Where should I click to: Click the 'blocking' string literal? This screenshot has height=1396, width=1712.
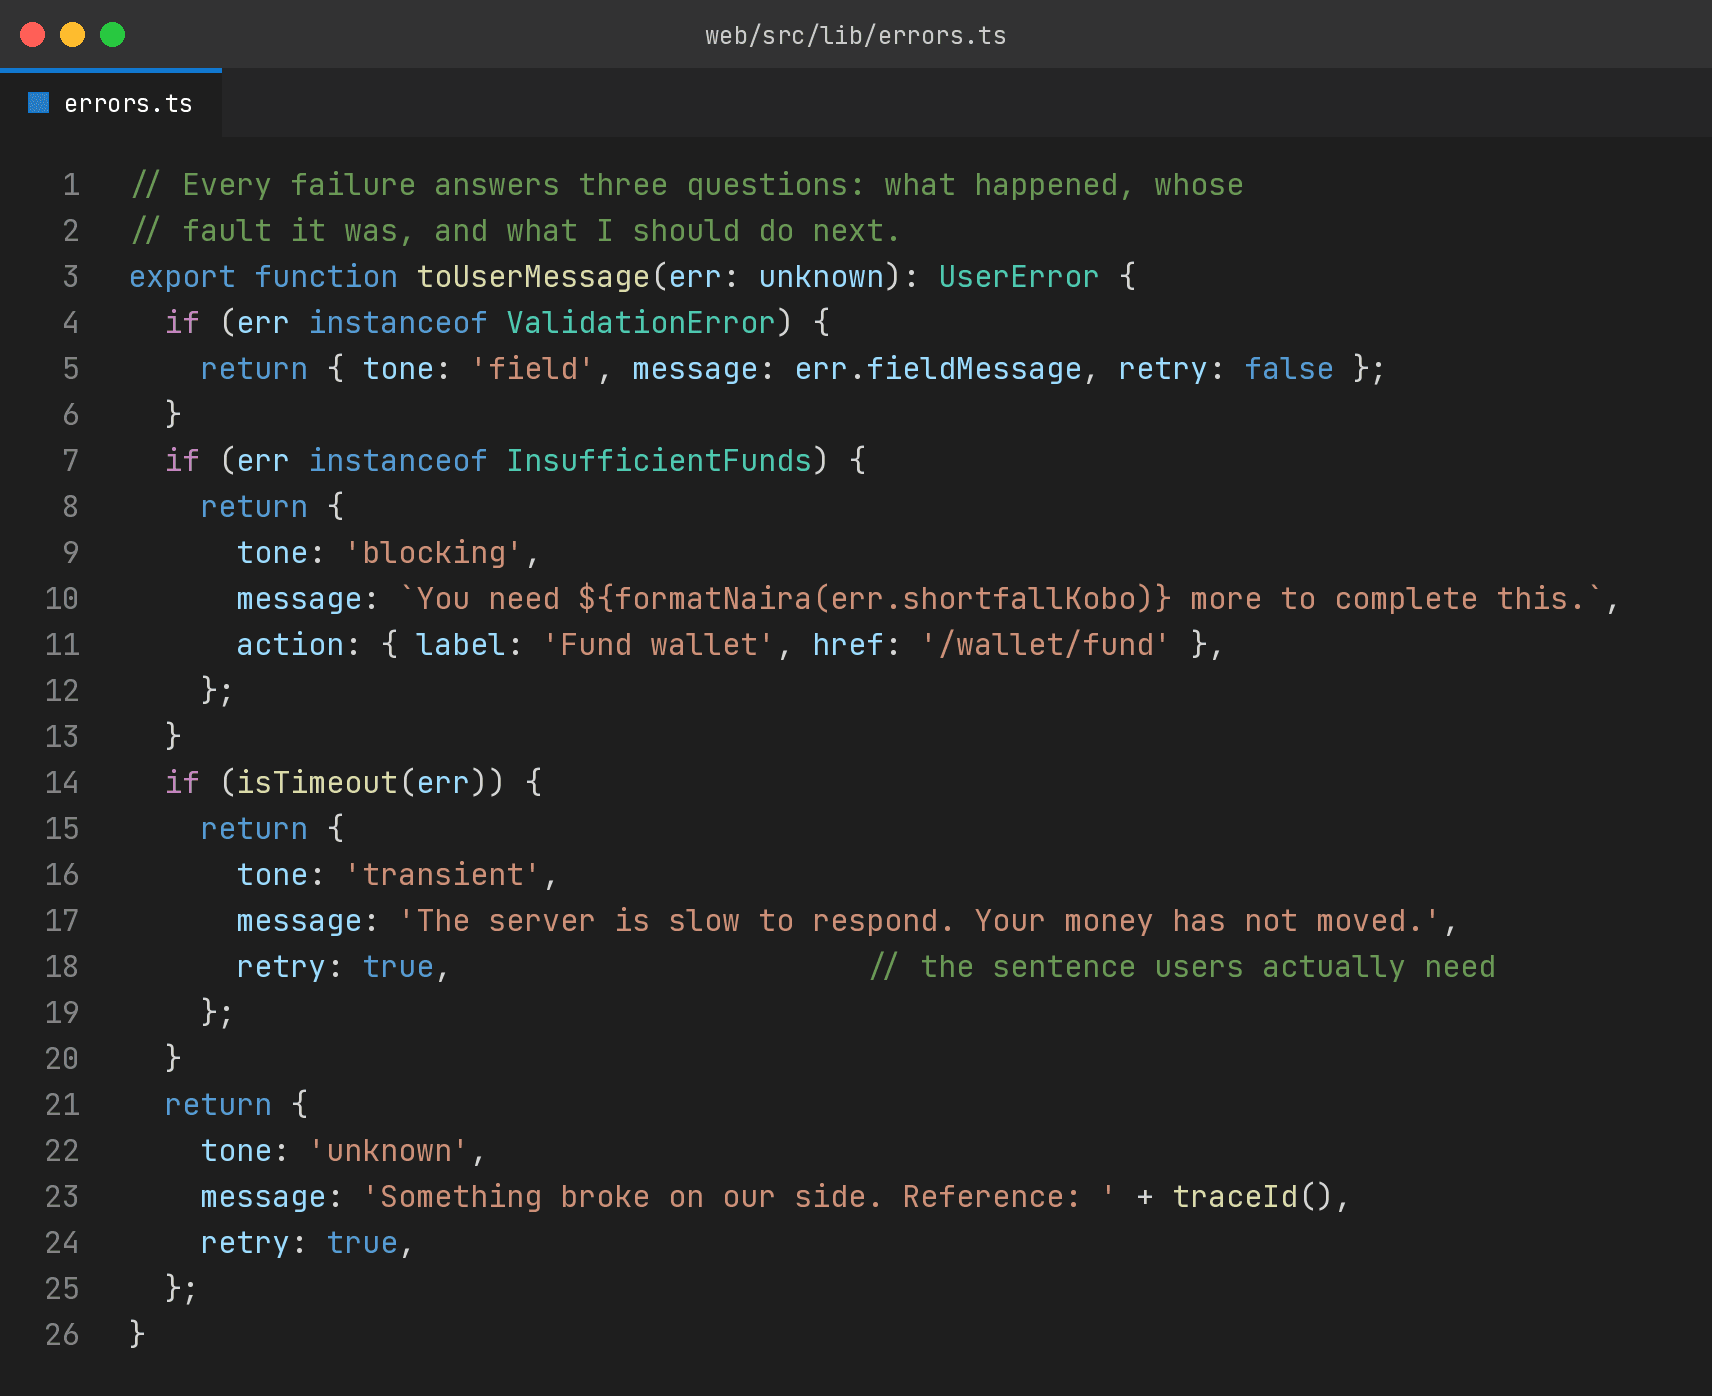click(x=434, y=553)
